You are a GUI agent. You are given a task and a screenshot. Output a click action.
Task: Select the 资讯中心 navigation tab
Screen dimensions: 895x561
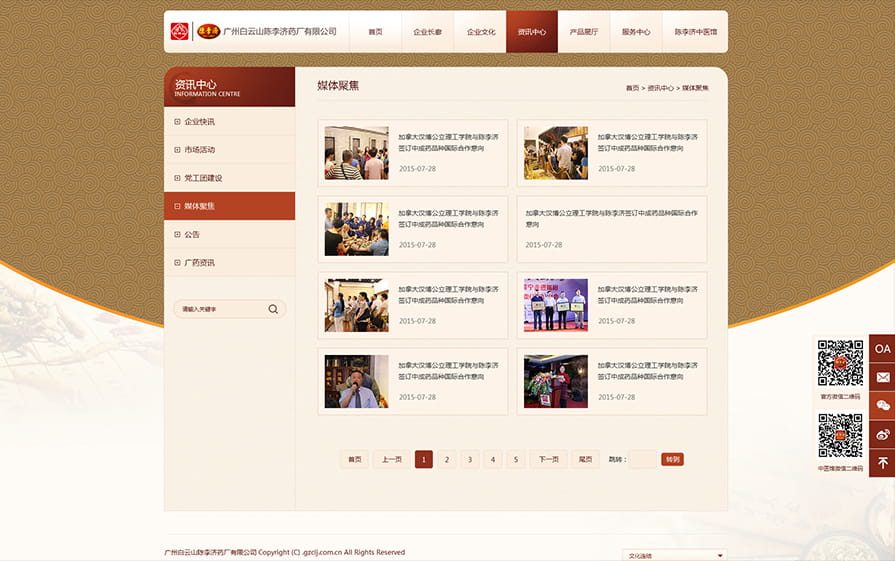[532, 32]
